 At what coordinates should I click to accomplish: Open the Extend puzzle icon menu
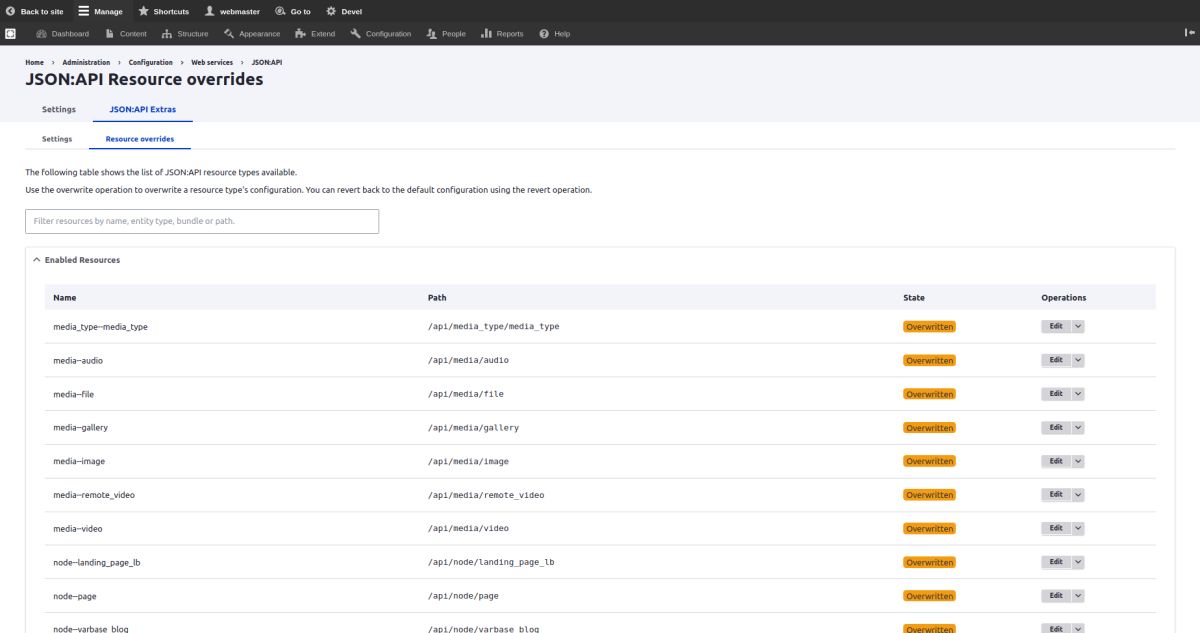[300, 33]
